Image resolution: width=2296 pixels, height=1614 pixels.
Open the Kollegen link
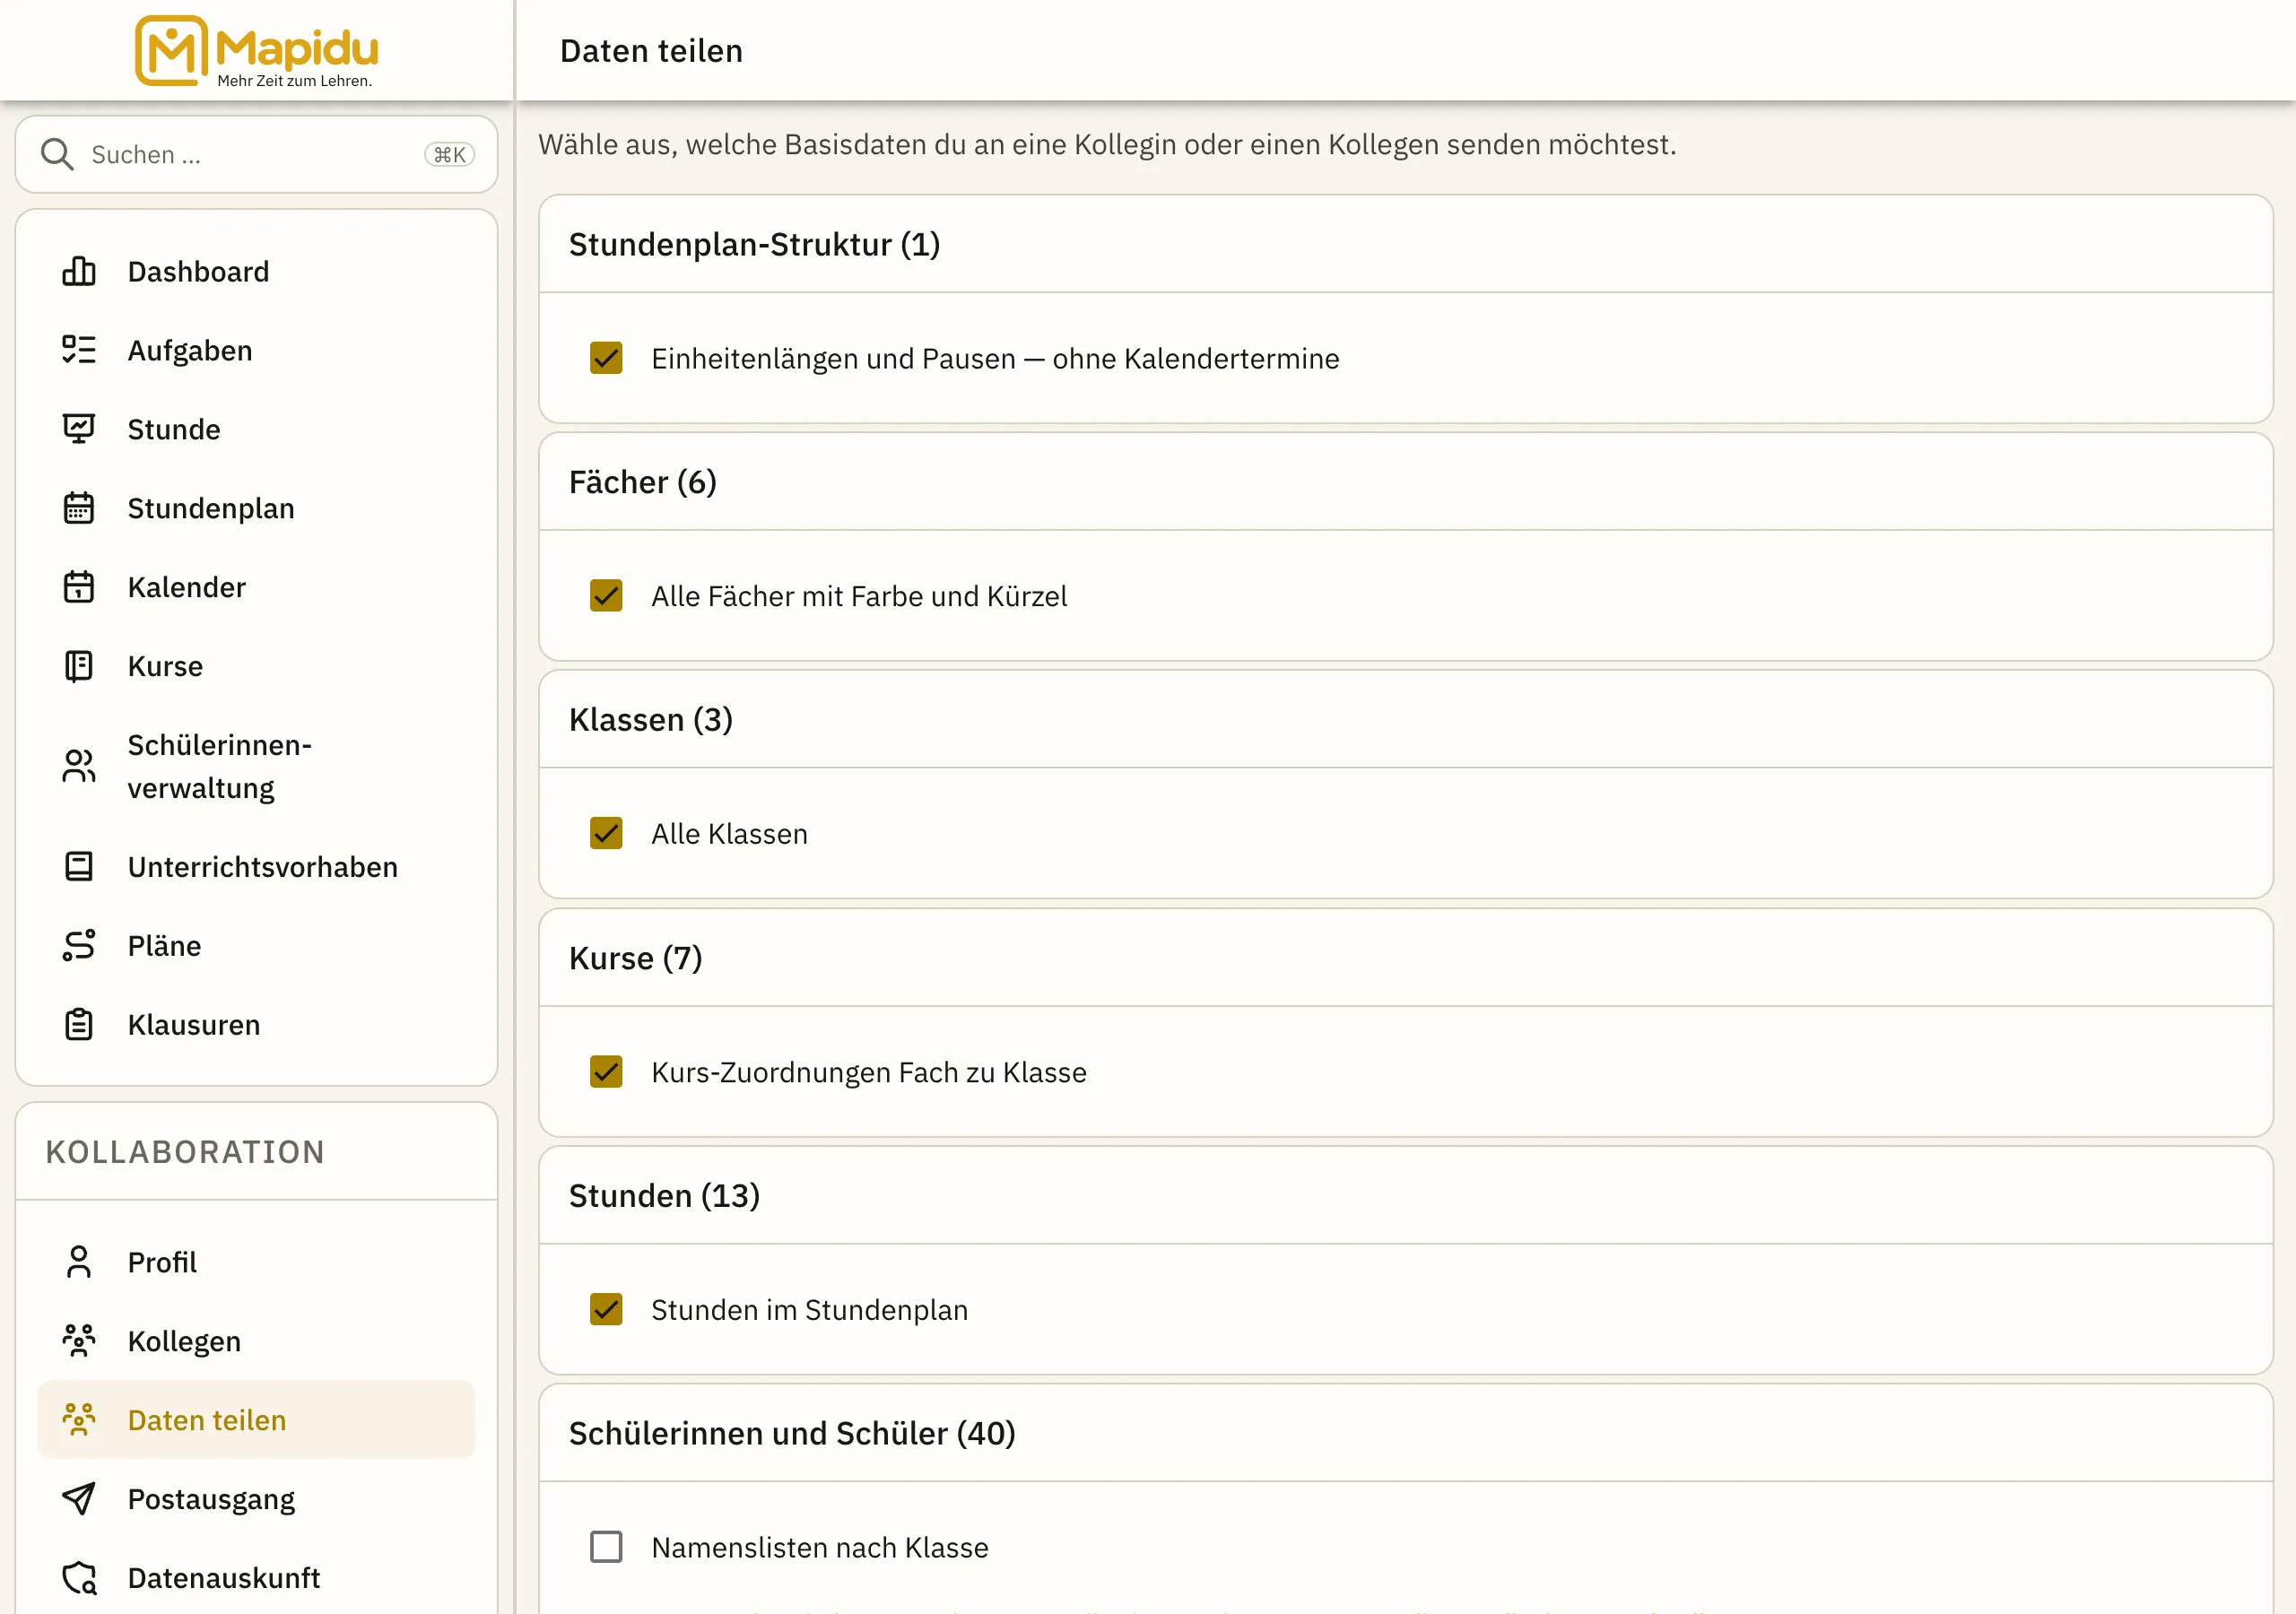click(x=256, y=1341)
